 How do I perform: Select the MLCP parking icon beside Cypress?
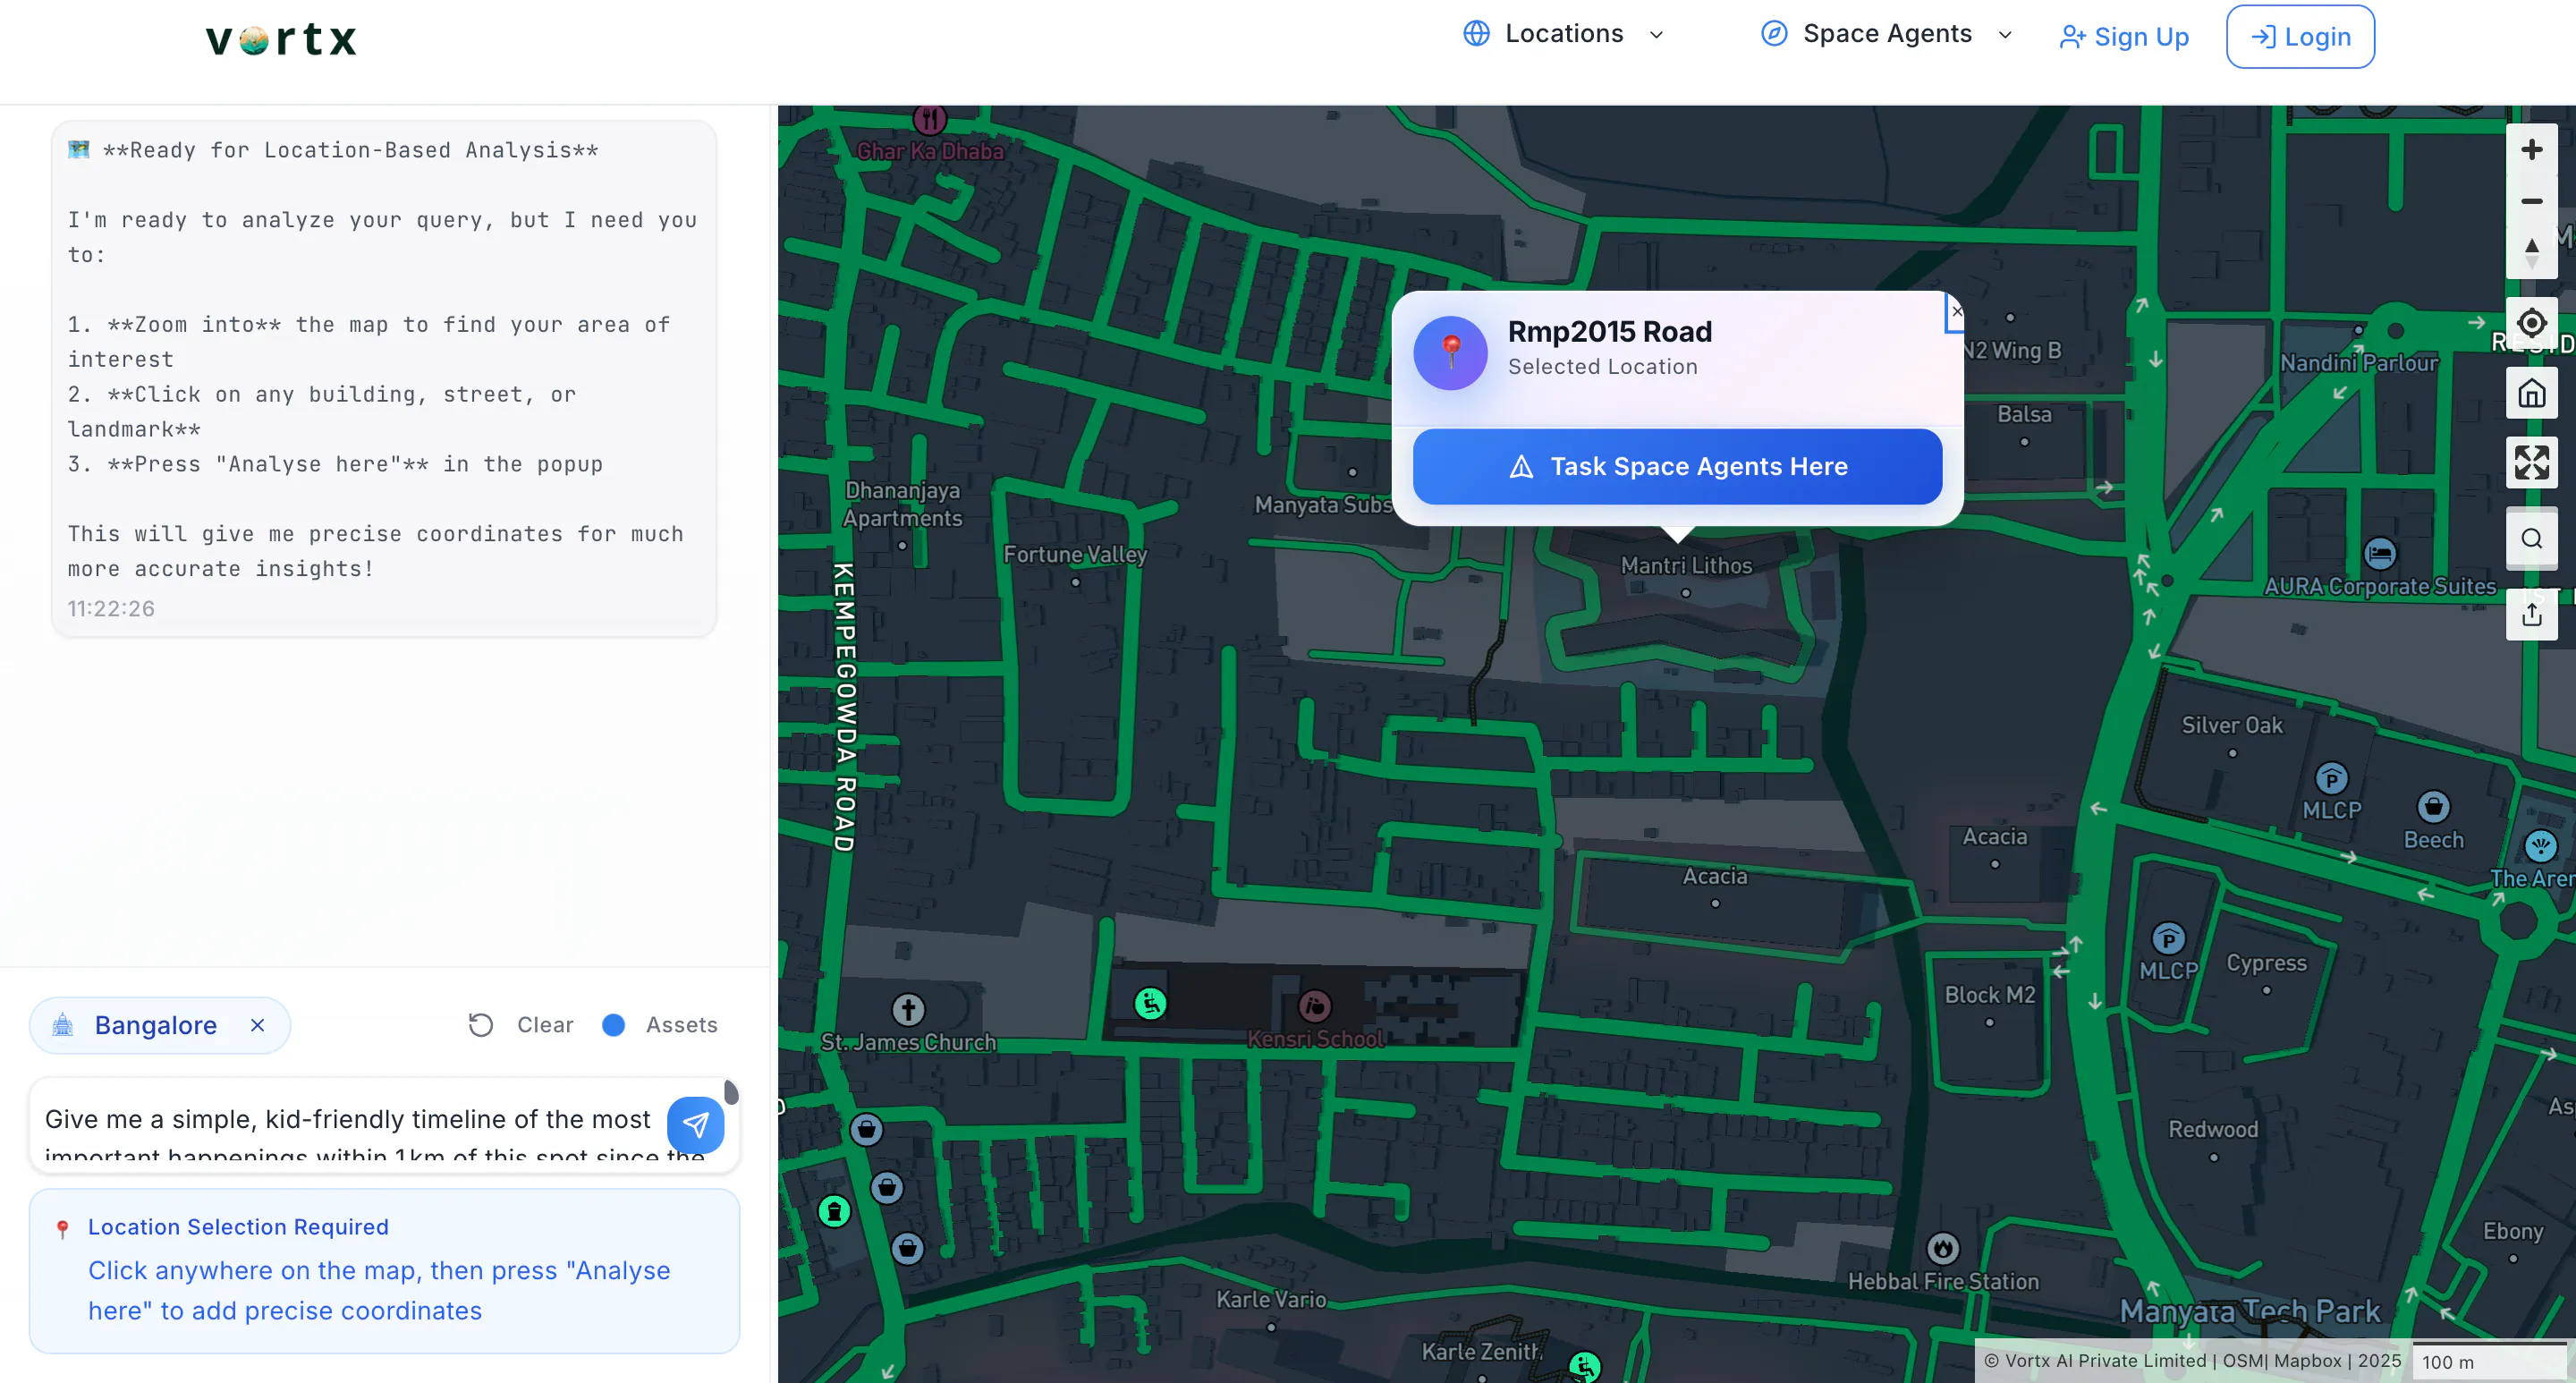point(2167,939)
